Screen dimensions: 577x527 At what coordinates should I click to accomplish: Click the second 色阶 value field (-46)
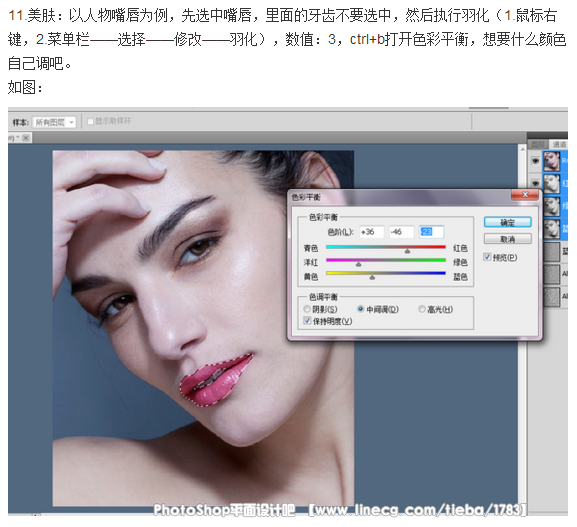(401, 232)
